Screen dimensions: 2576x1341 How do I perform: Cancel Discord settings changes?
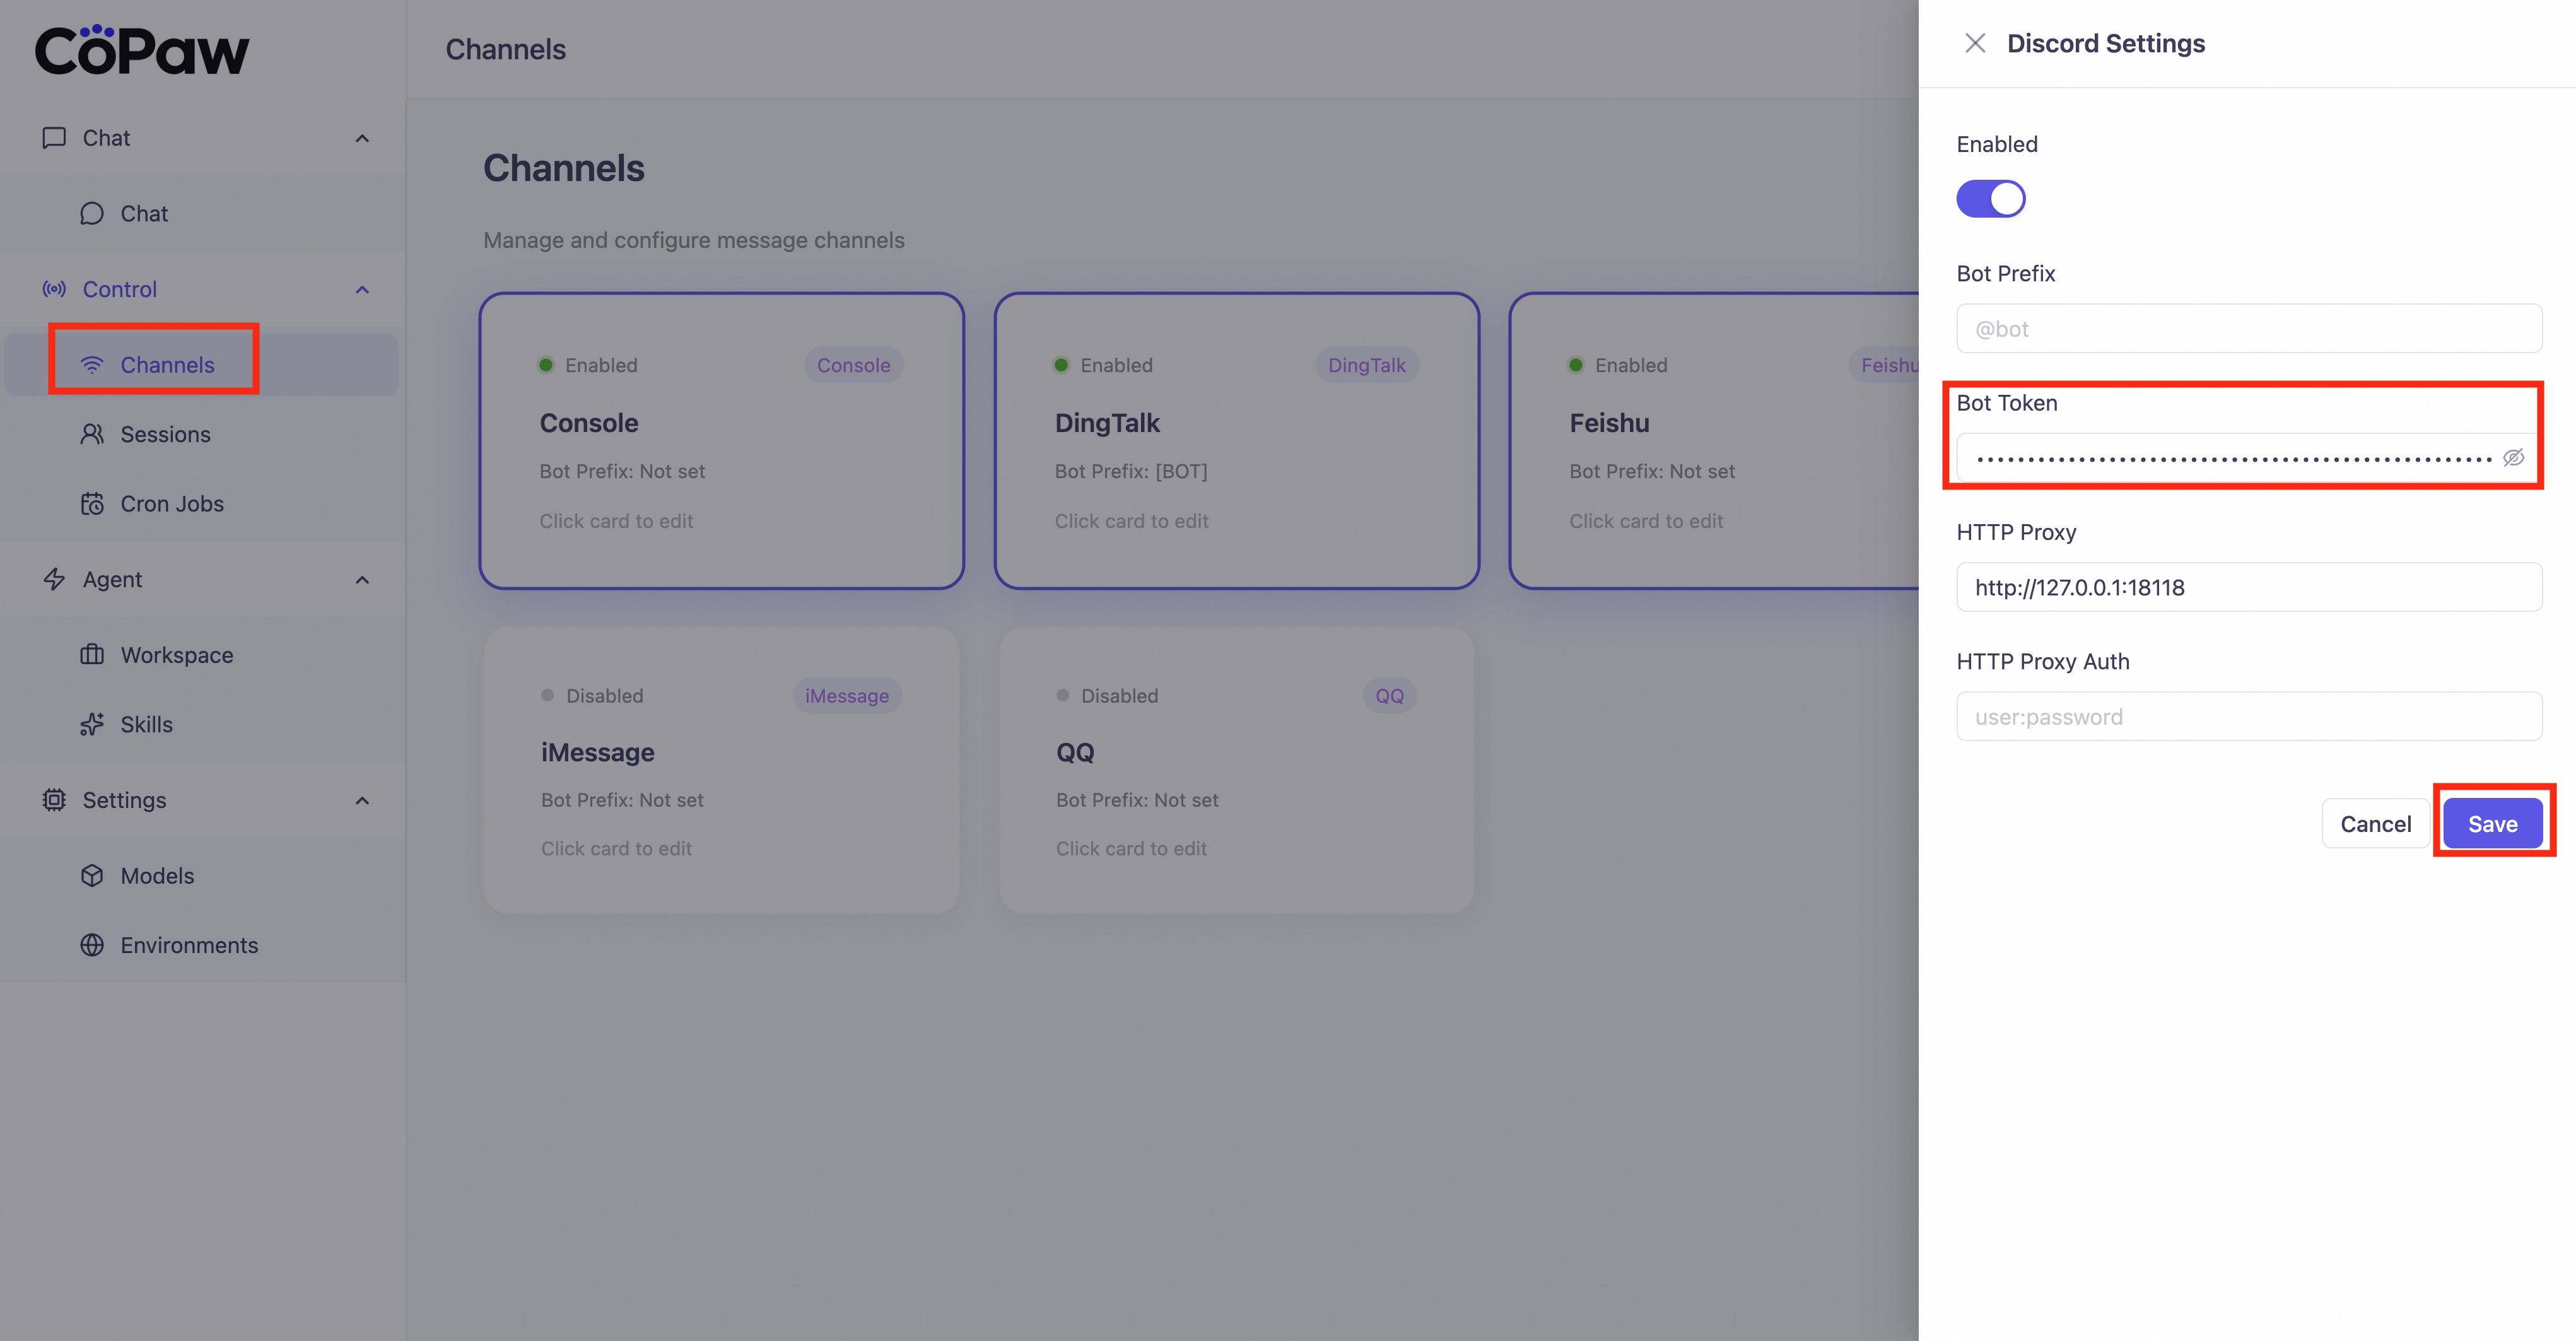2375,824
